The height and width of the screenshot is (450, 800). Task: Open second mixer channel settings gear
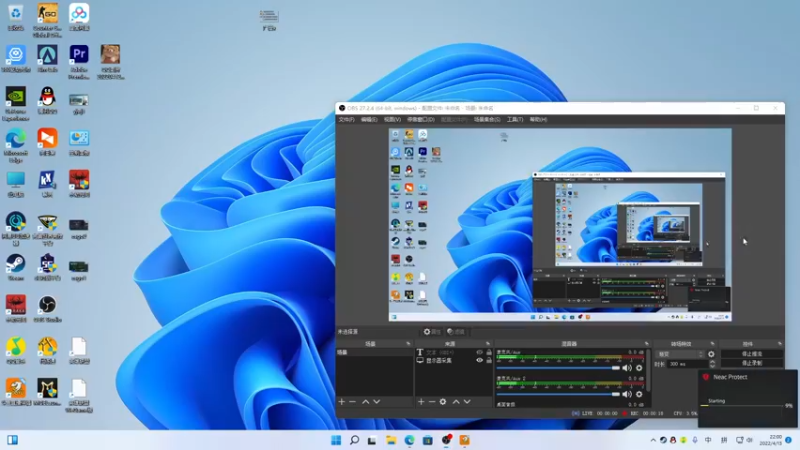639,394
